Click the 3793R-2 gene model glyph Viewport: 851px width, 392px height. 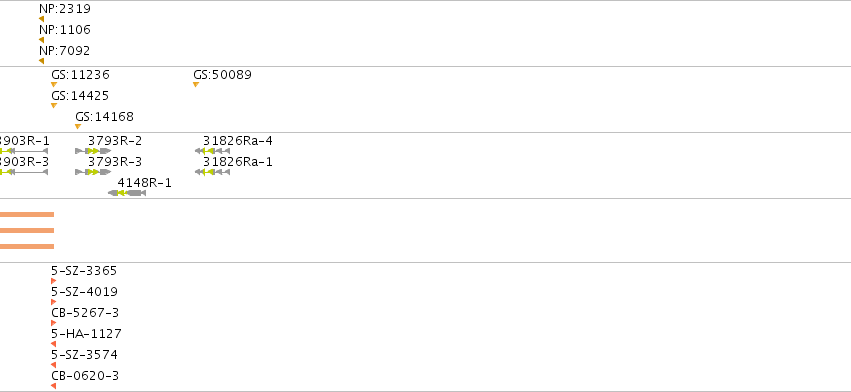[x=93, y=151]
